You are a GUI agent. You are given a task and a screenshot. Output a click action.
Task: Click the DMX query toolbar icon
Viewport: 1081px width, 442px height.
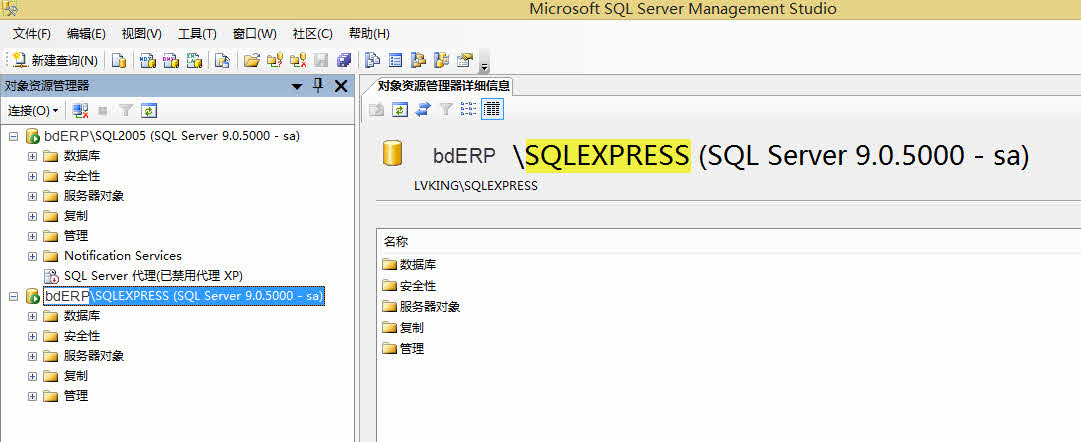pos(171,61)
